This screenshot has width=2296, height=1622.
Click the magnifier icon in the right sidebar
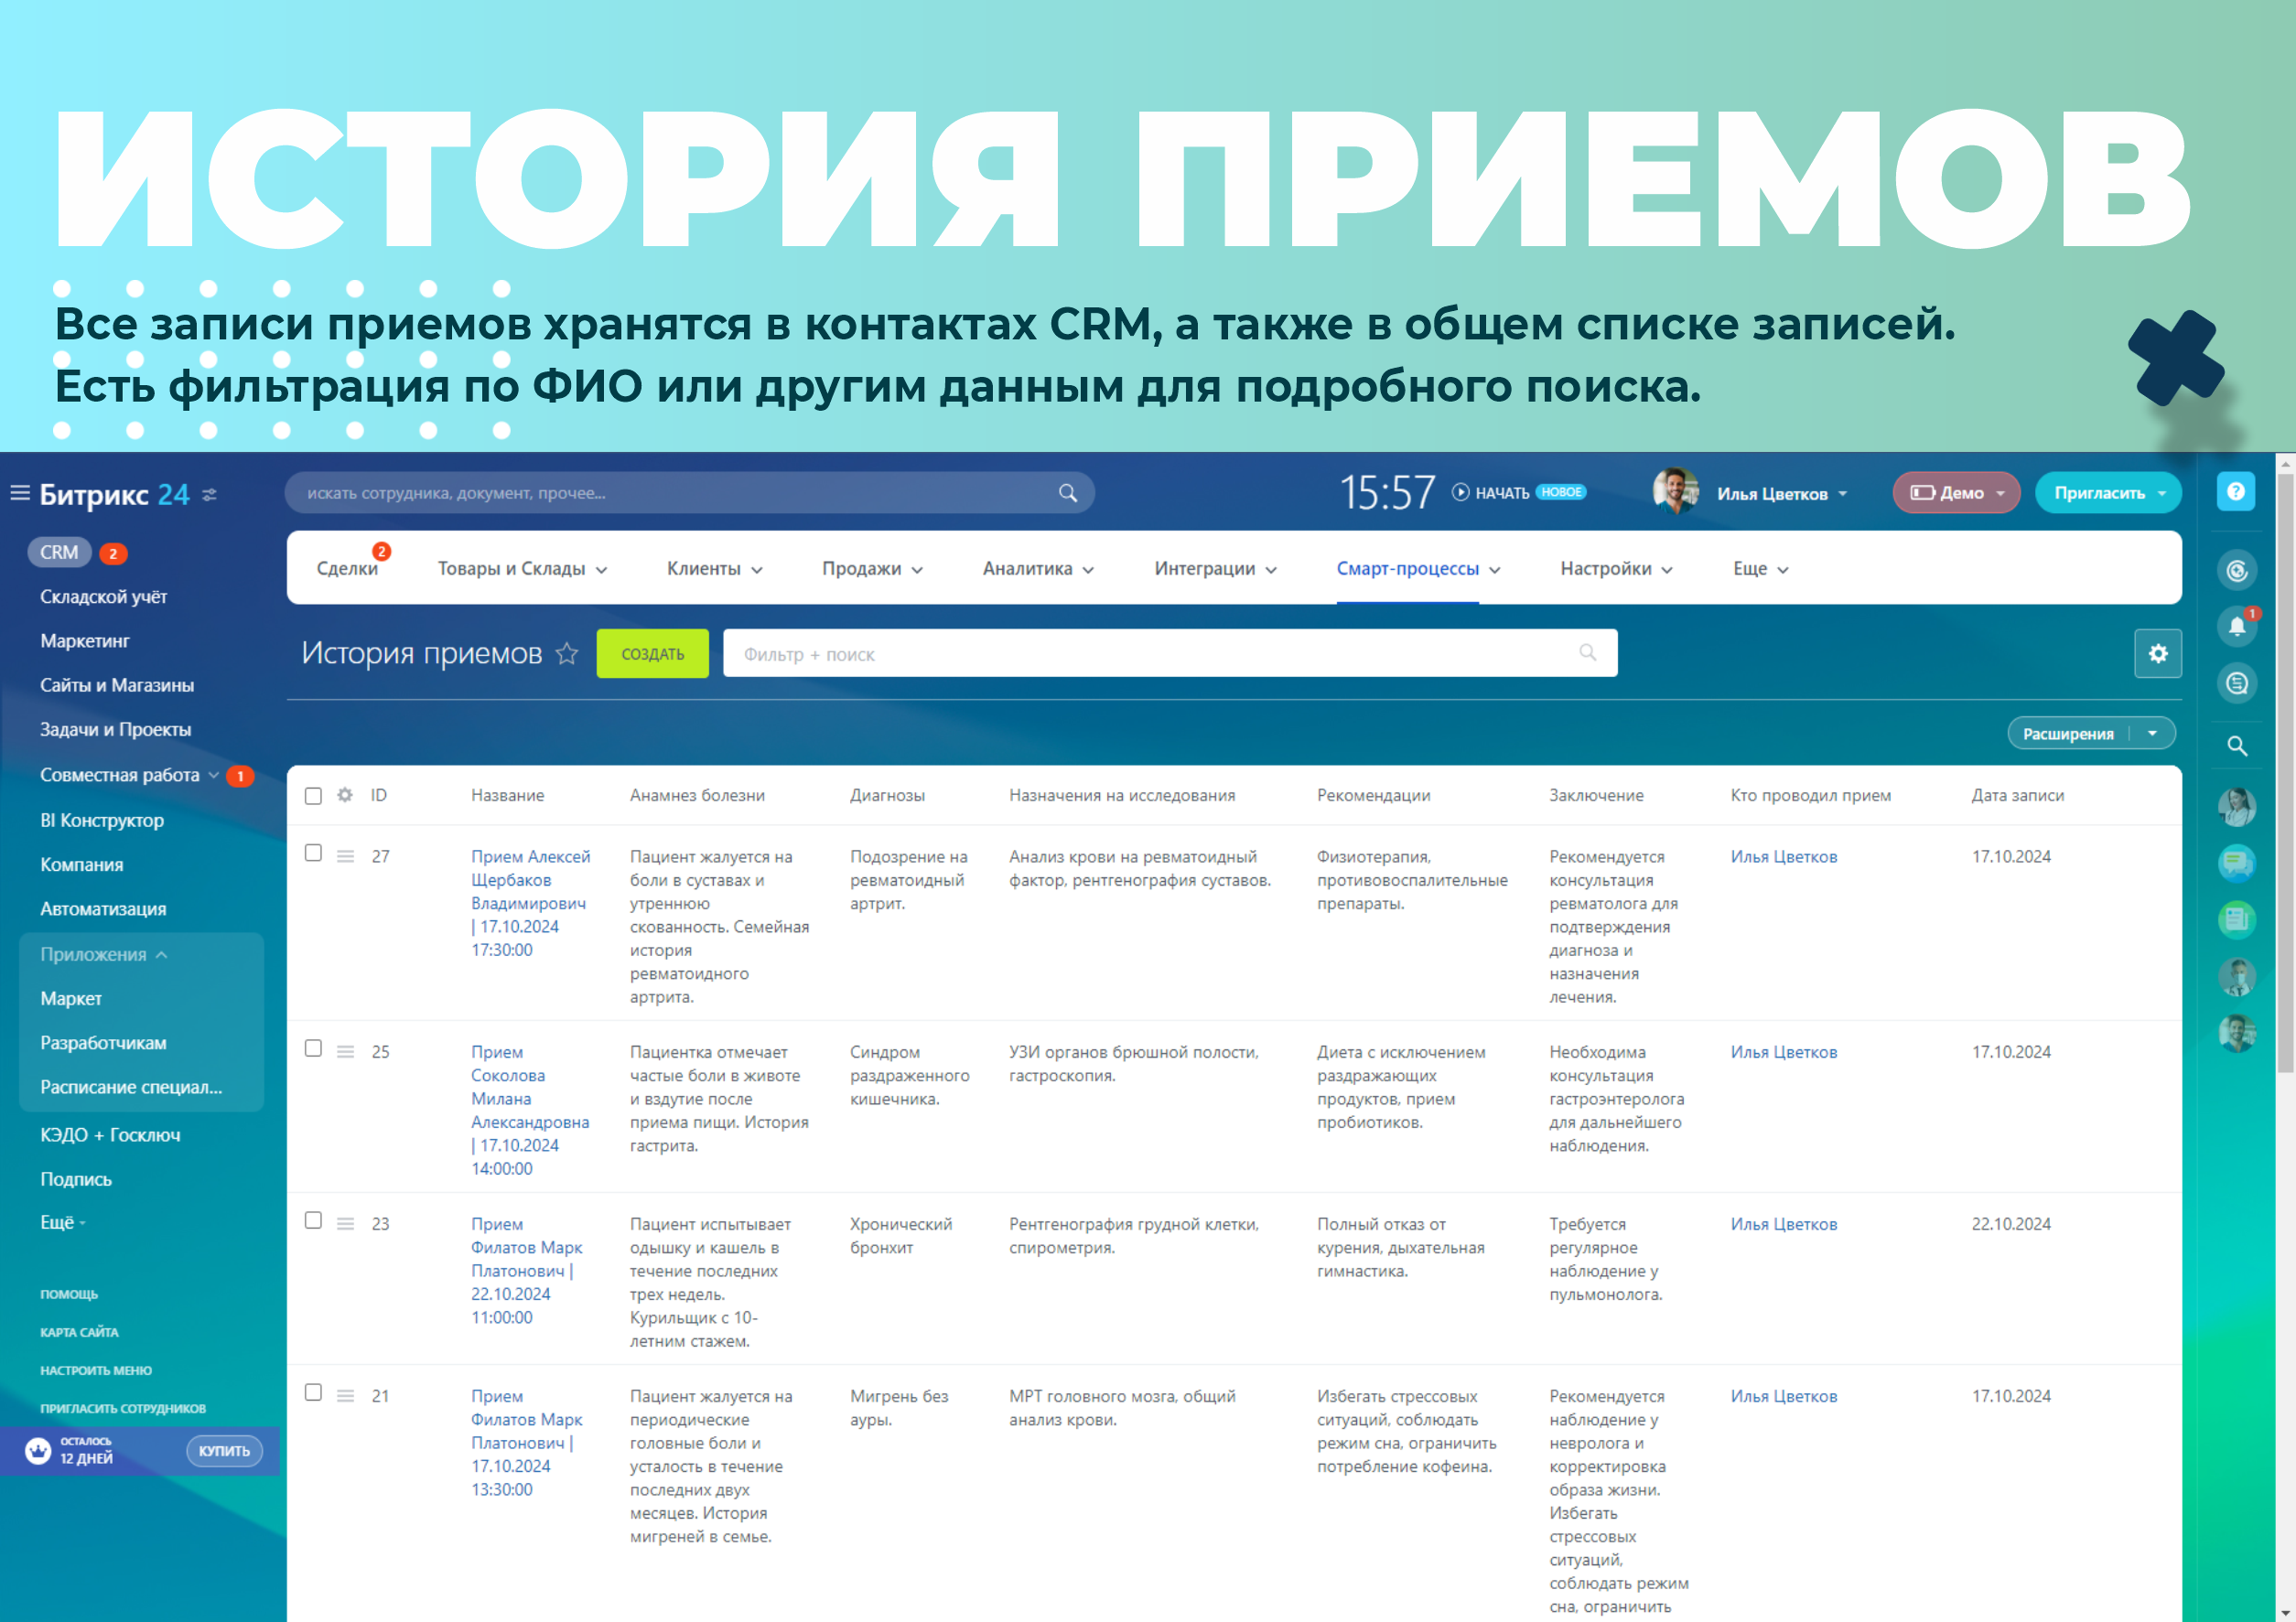(2237, 746)
